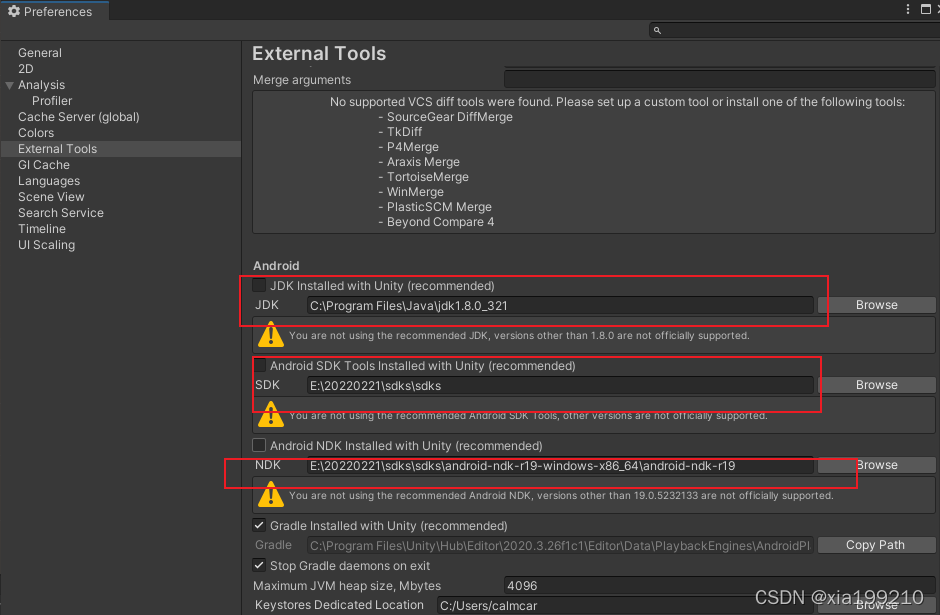Browse for the Android SDK folder
Screen dimensions: 940x615
coord(876,385)
